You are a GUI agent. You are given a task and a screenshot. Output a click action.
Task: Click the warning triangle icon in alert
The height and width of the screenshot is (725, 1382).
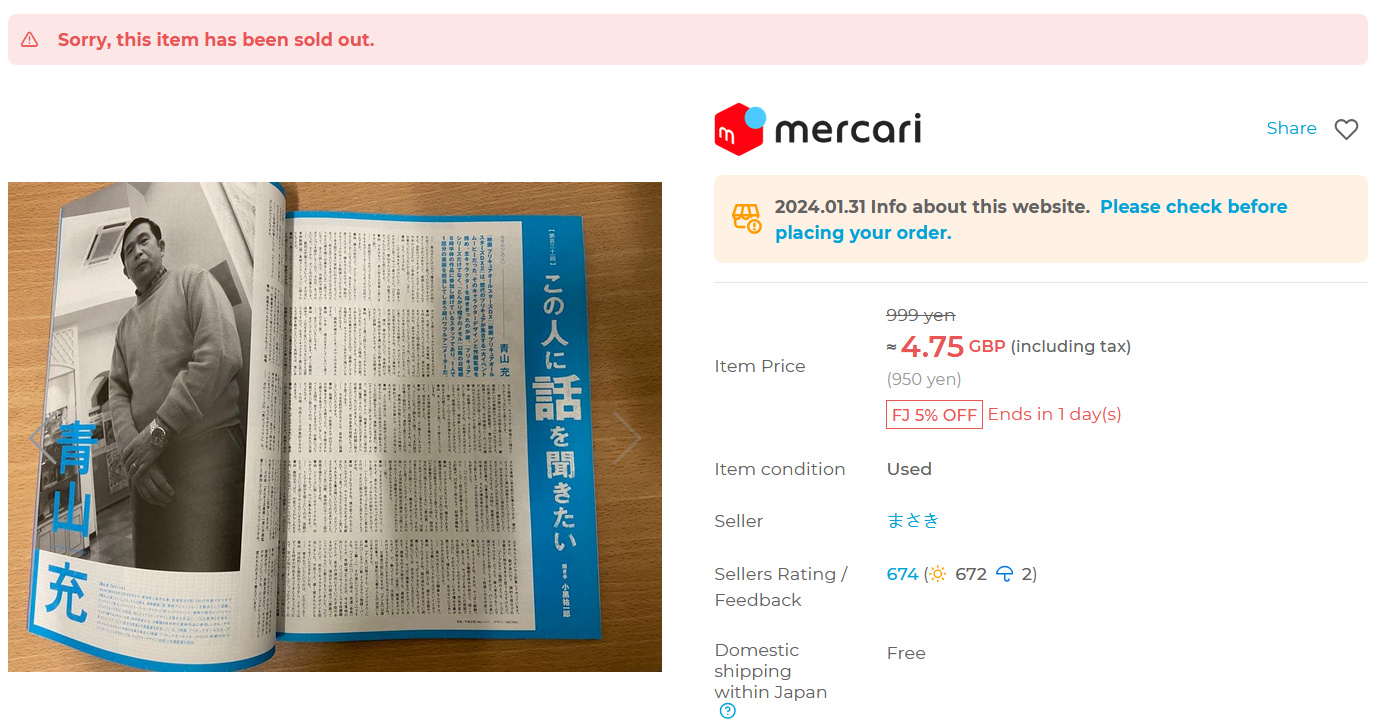[x=30, y=40]
